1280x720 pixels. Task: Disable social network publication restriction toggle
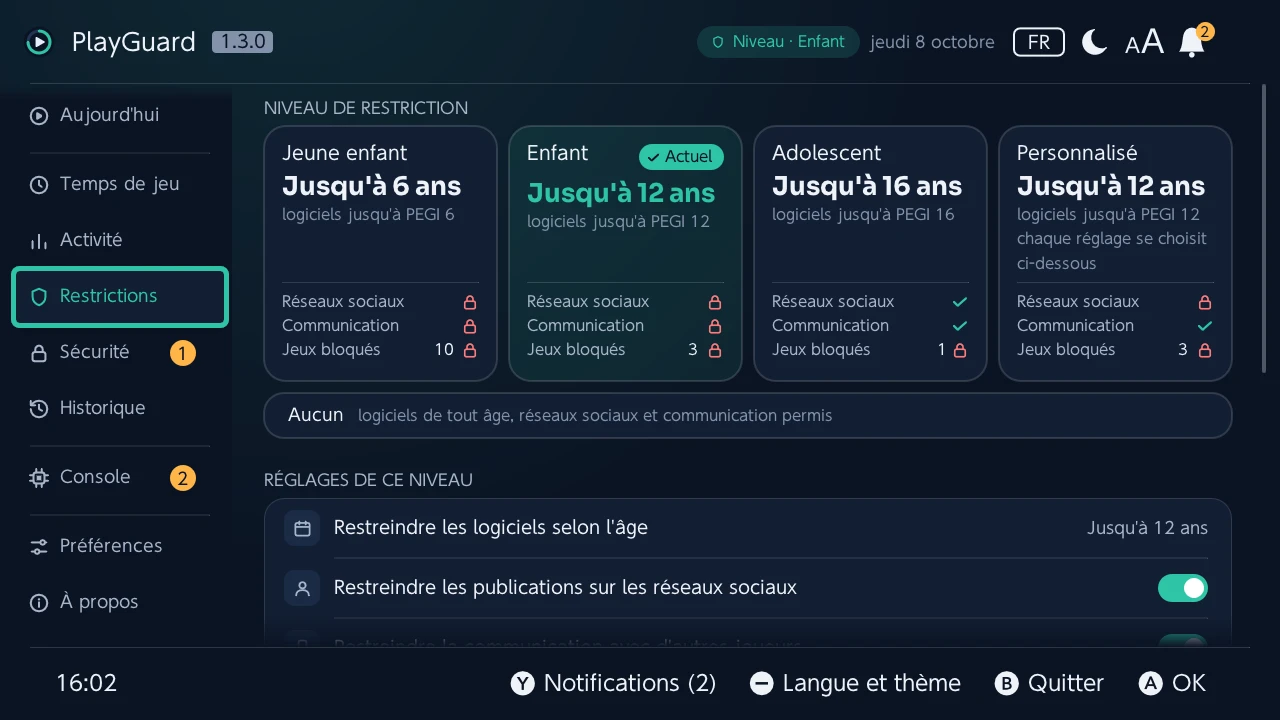1183,588
